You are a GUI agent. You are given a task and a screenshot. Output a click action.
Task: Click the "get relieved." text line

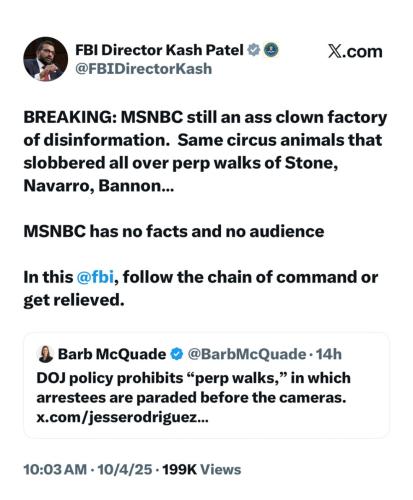point(74,300)
